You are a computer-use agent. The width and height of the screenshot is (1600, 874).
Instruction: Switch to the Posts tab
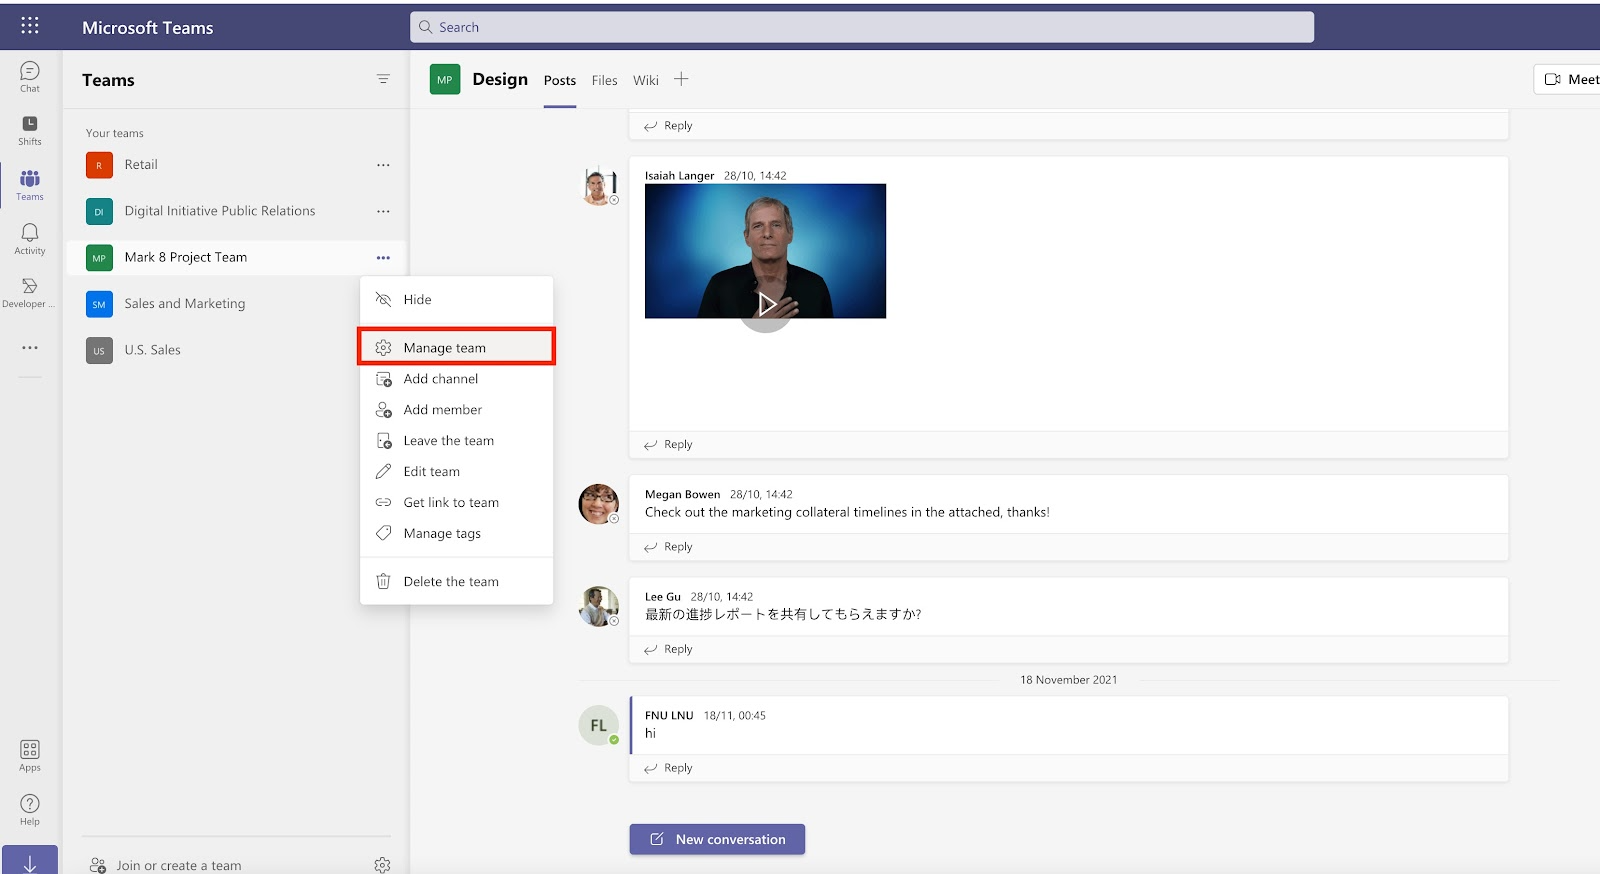(x=560, y=80)
